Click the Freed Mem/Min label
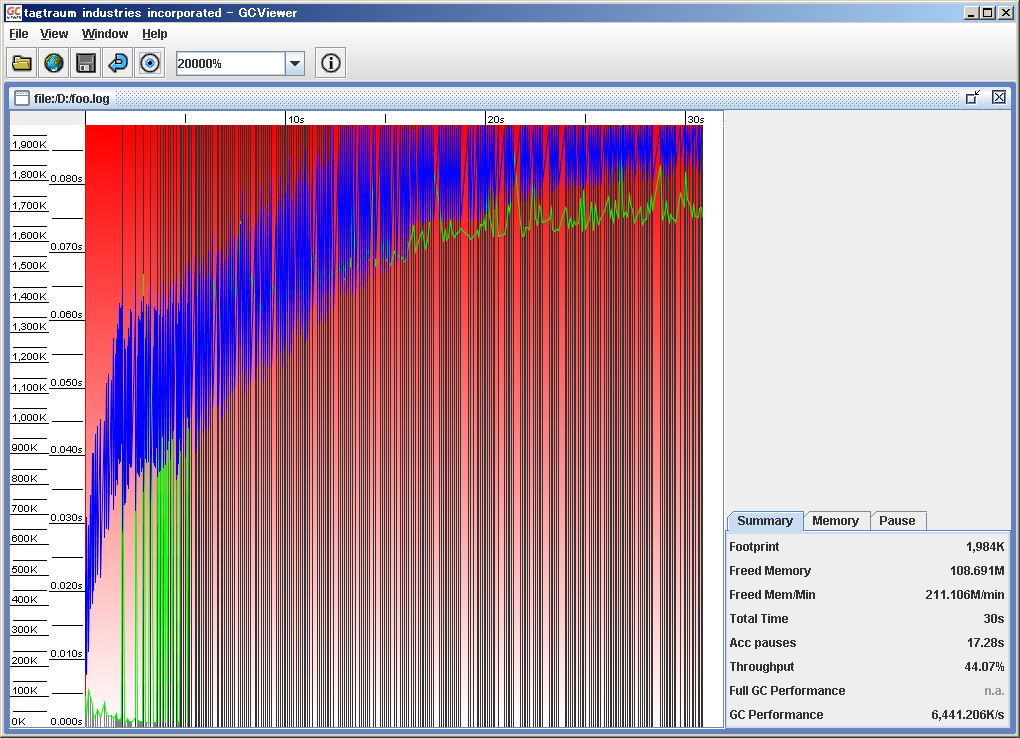 [772, 595]
